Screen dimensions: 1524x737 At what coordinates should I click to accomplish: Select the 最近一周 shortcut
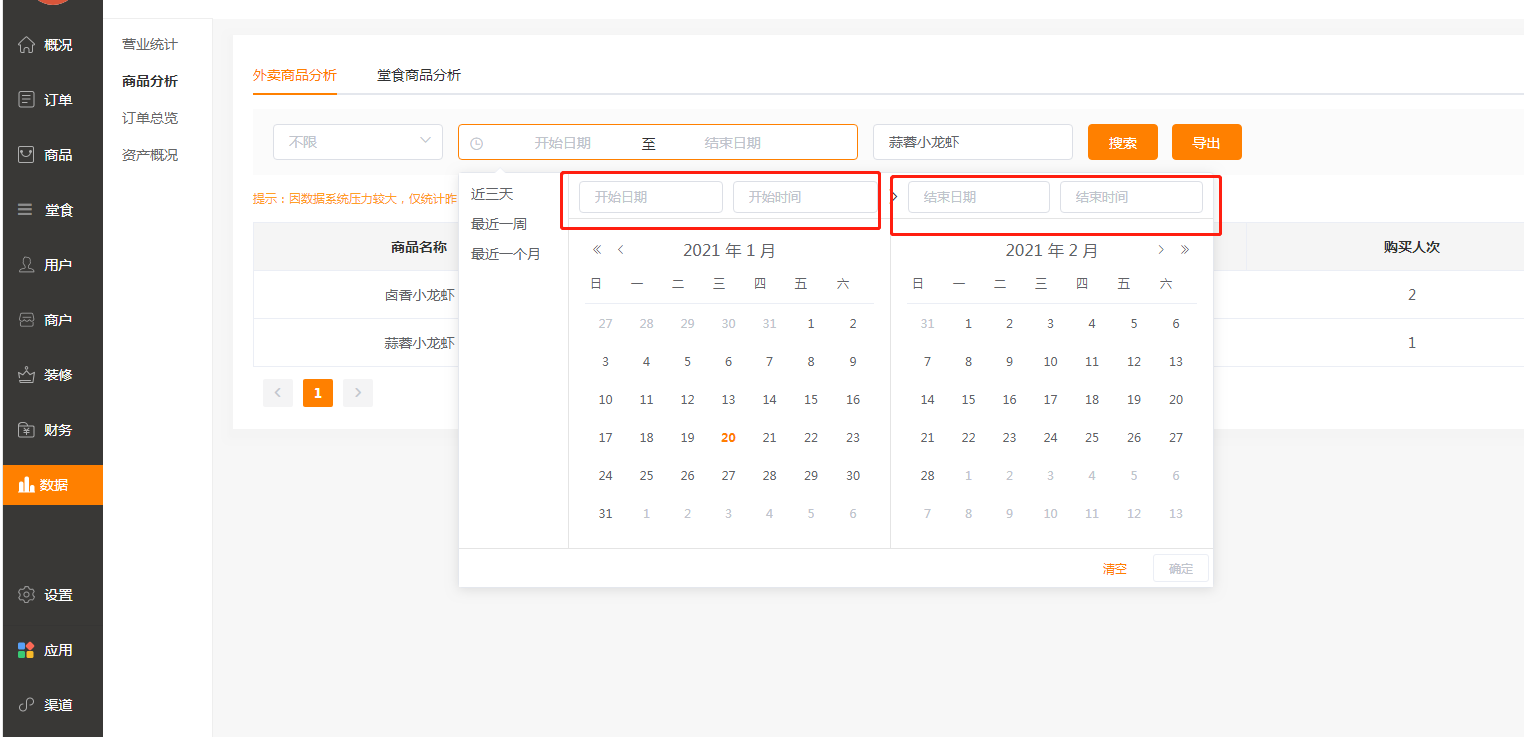[x=499, y=224]
